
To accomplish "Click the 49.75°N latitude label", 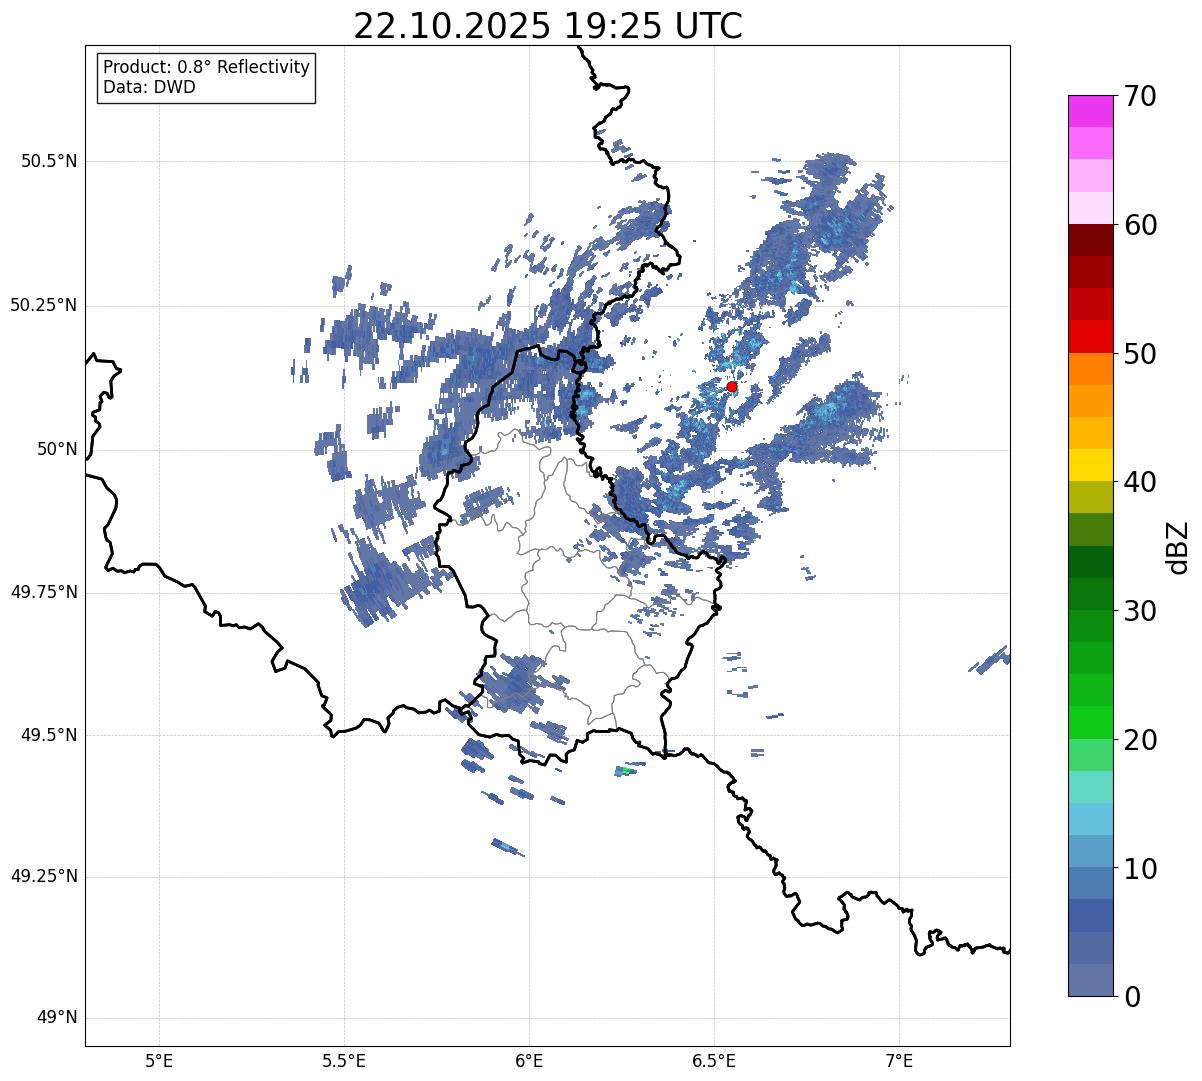I will [x=43, y=592].
